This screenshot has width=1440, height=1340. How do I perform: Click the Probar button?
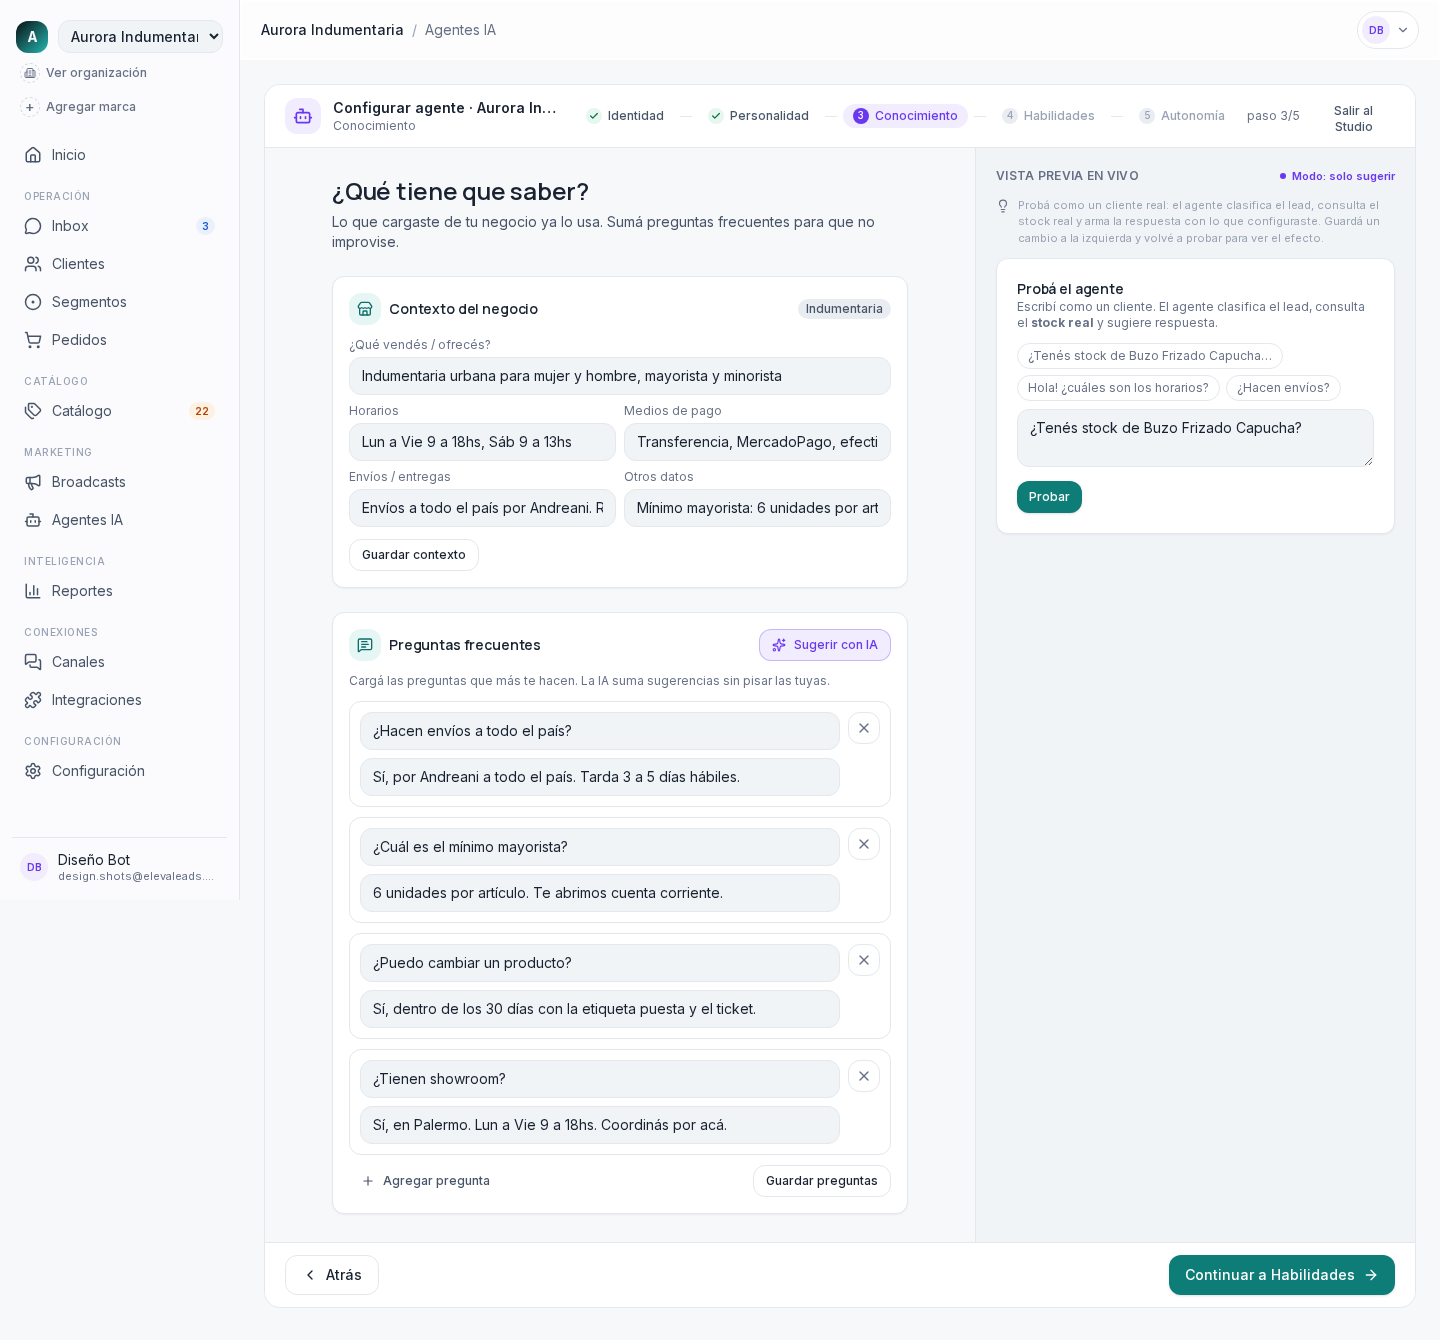pyautogui.click(x=1049, y=497)
